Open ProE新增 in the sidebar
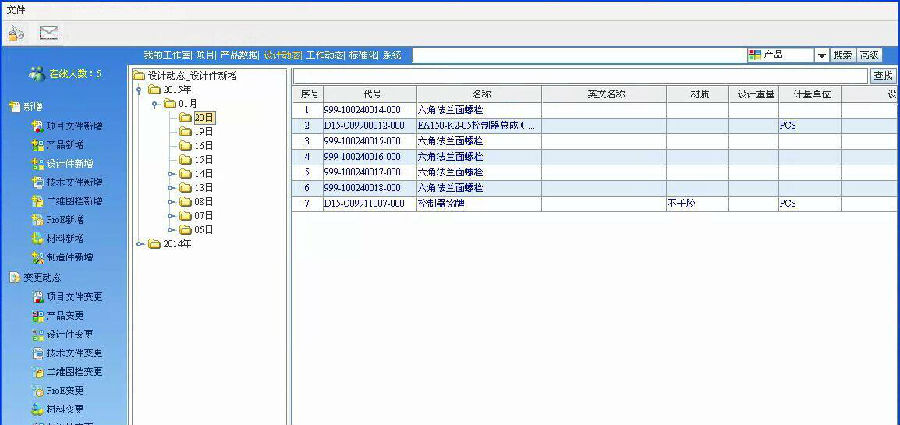The height and width of the screenshot is (425, 900). click(x=59, y=219)
